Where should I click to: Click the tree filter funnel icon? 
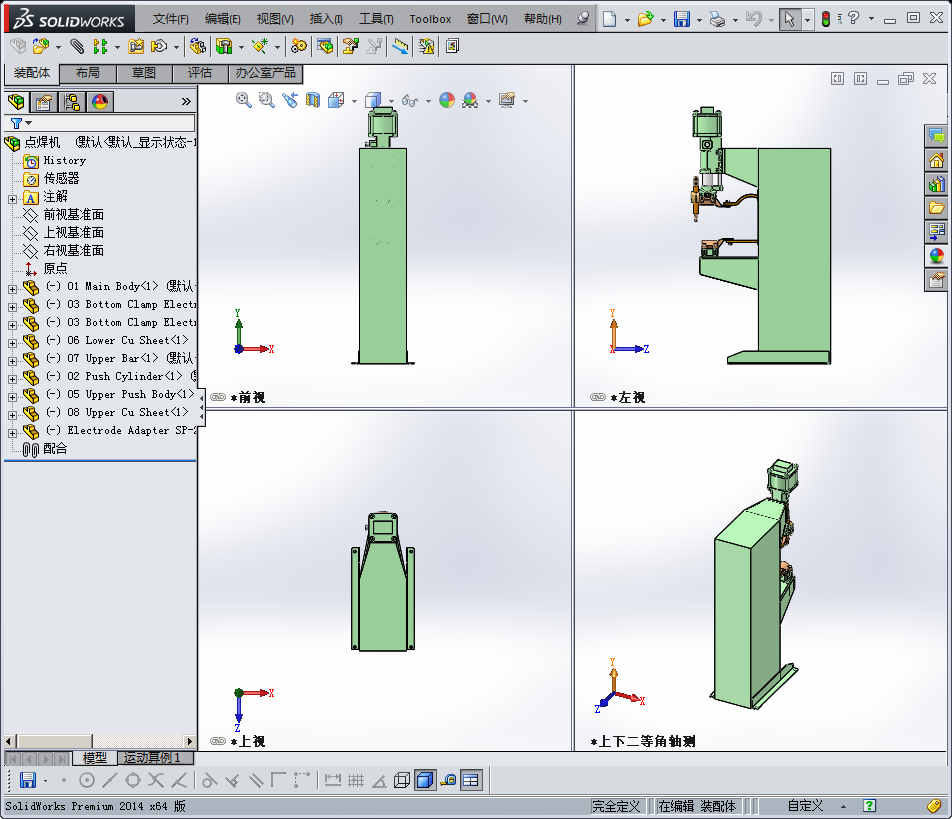click(16, 123)
